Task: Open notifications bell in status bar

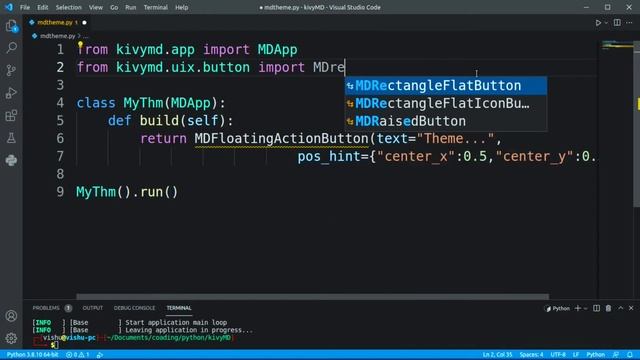Action: point(630,355)
